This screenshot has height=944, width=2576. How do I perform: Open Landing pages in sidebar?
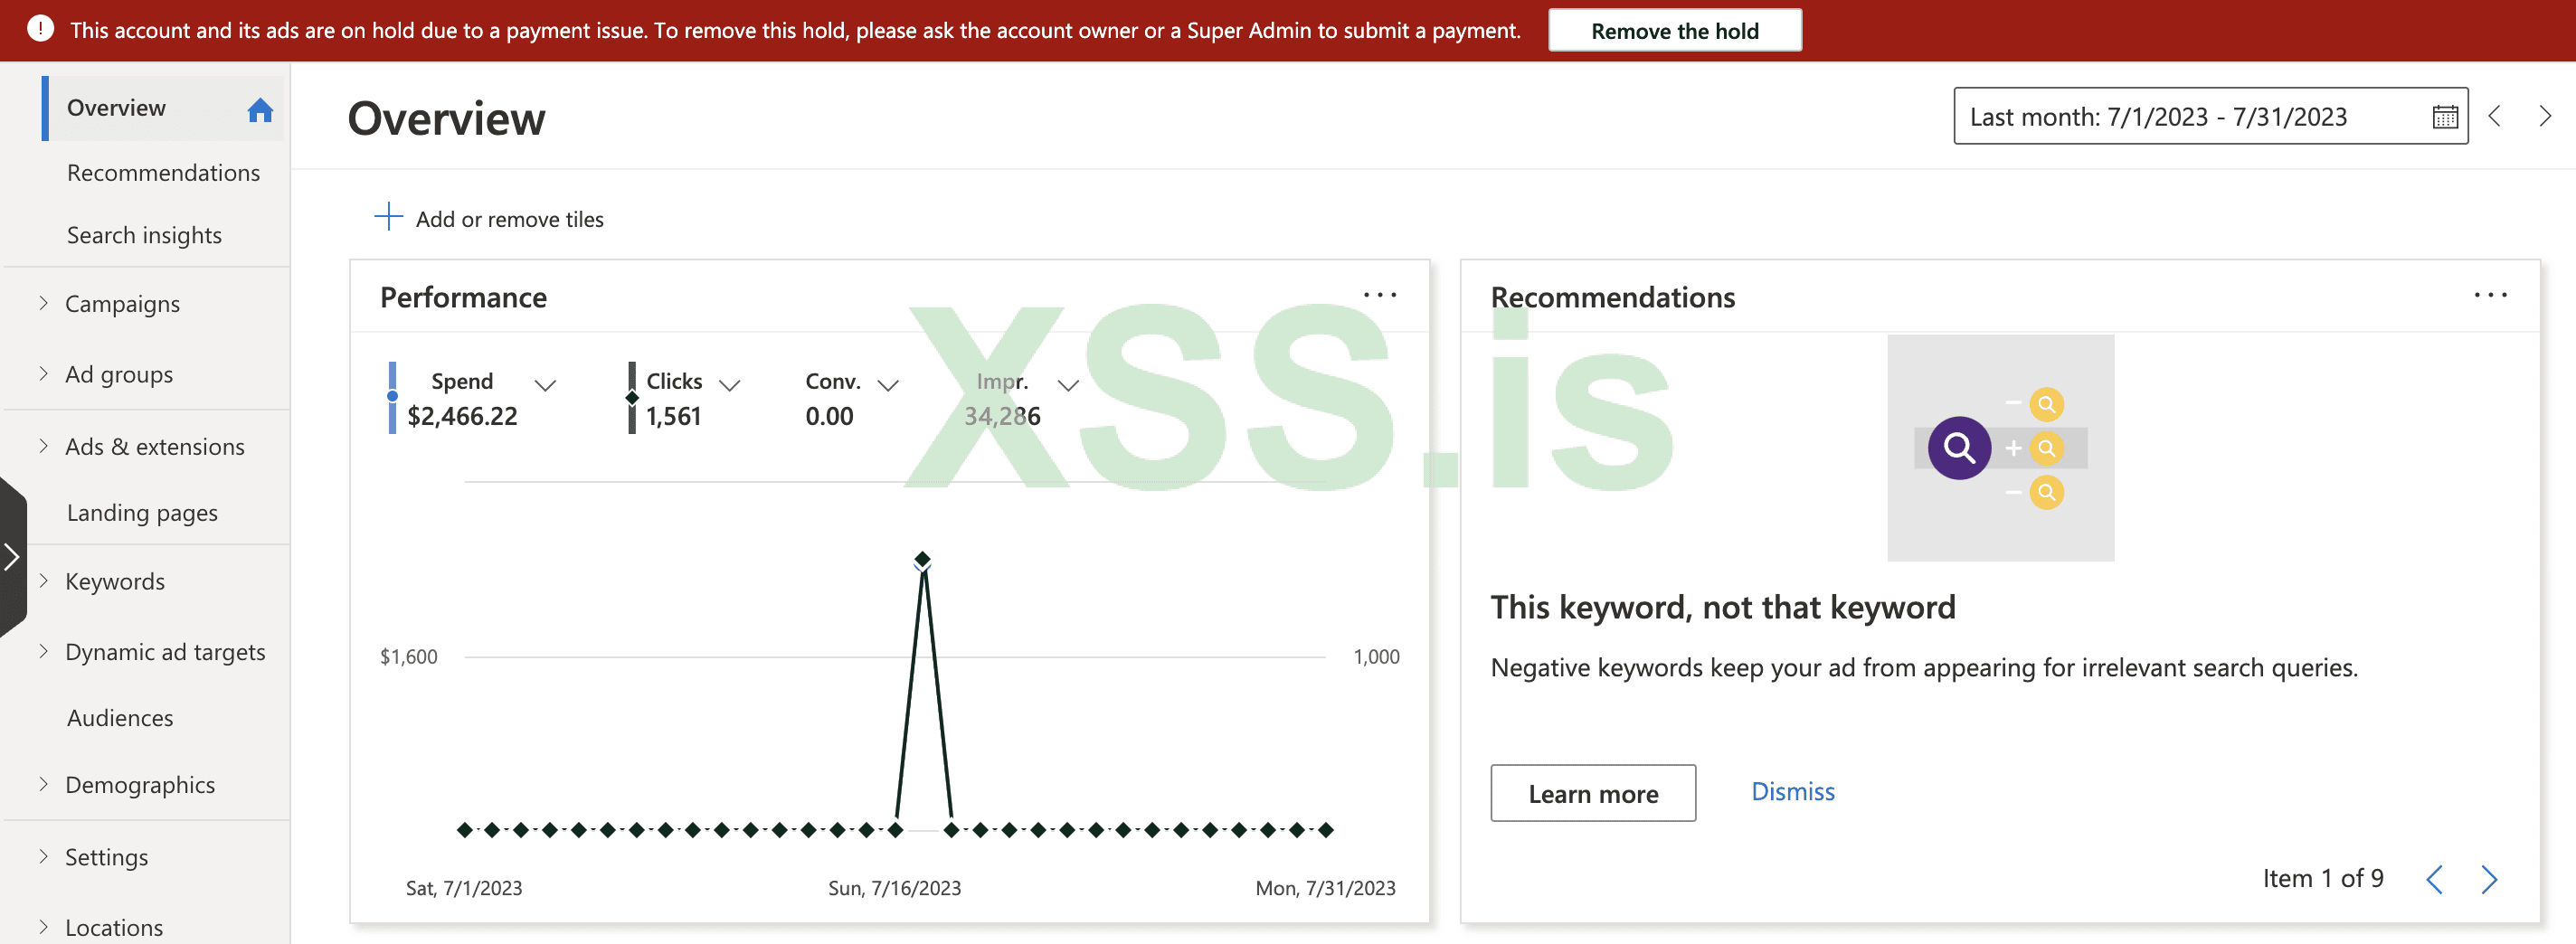[142, 513]
